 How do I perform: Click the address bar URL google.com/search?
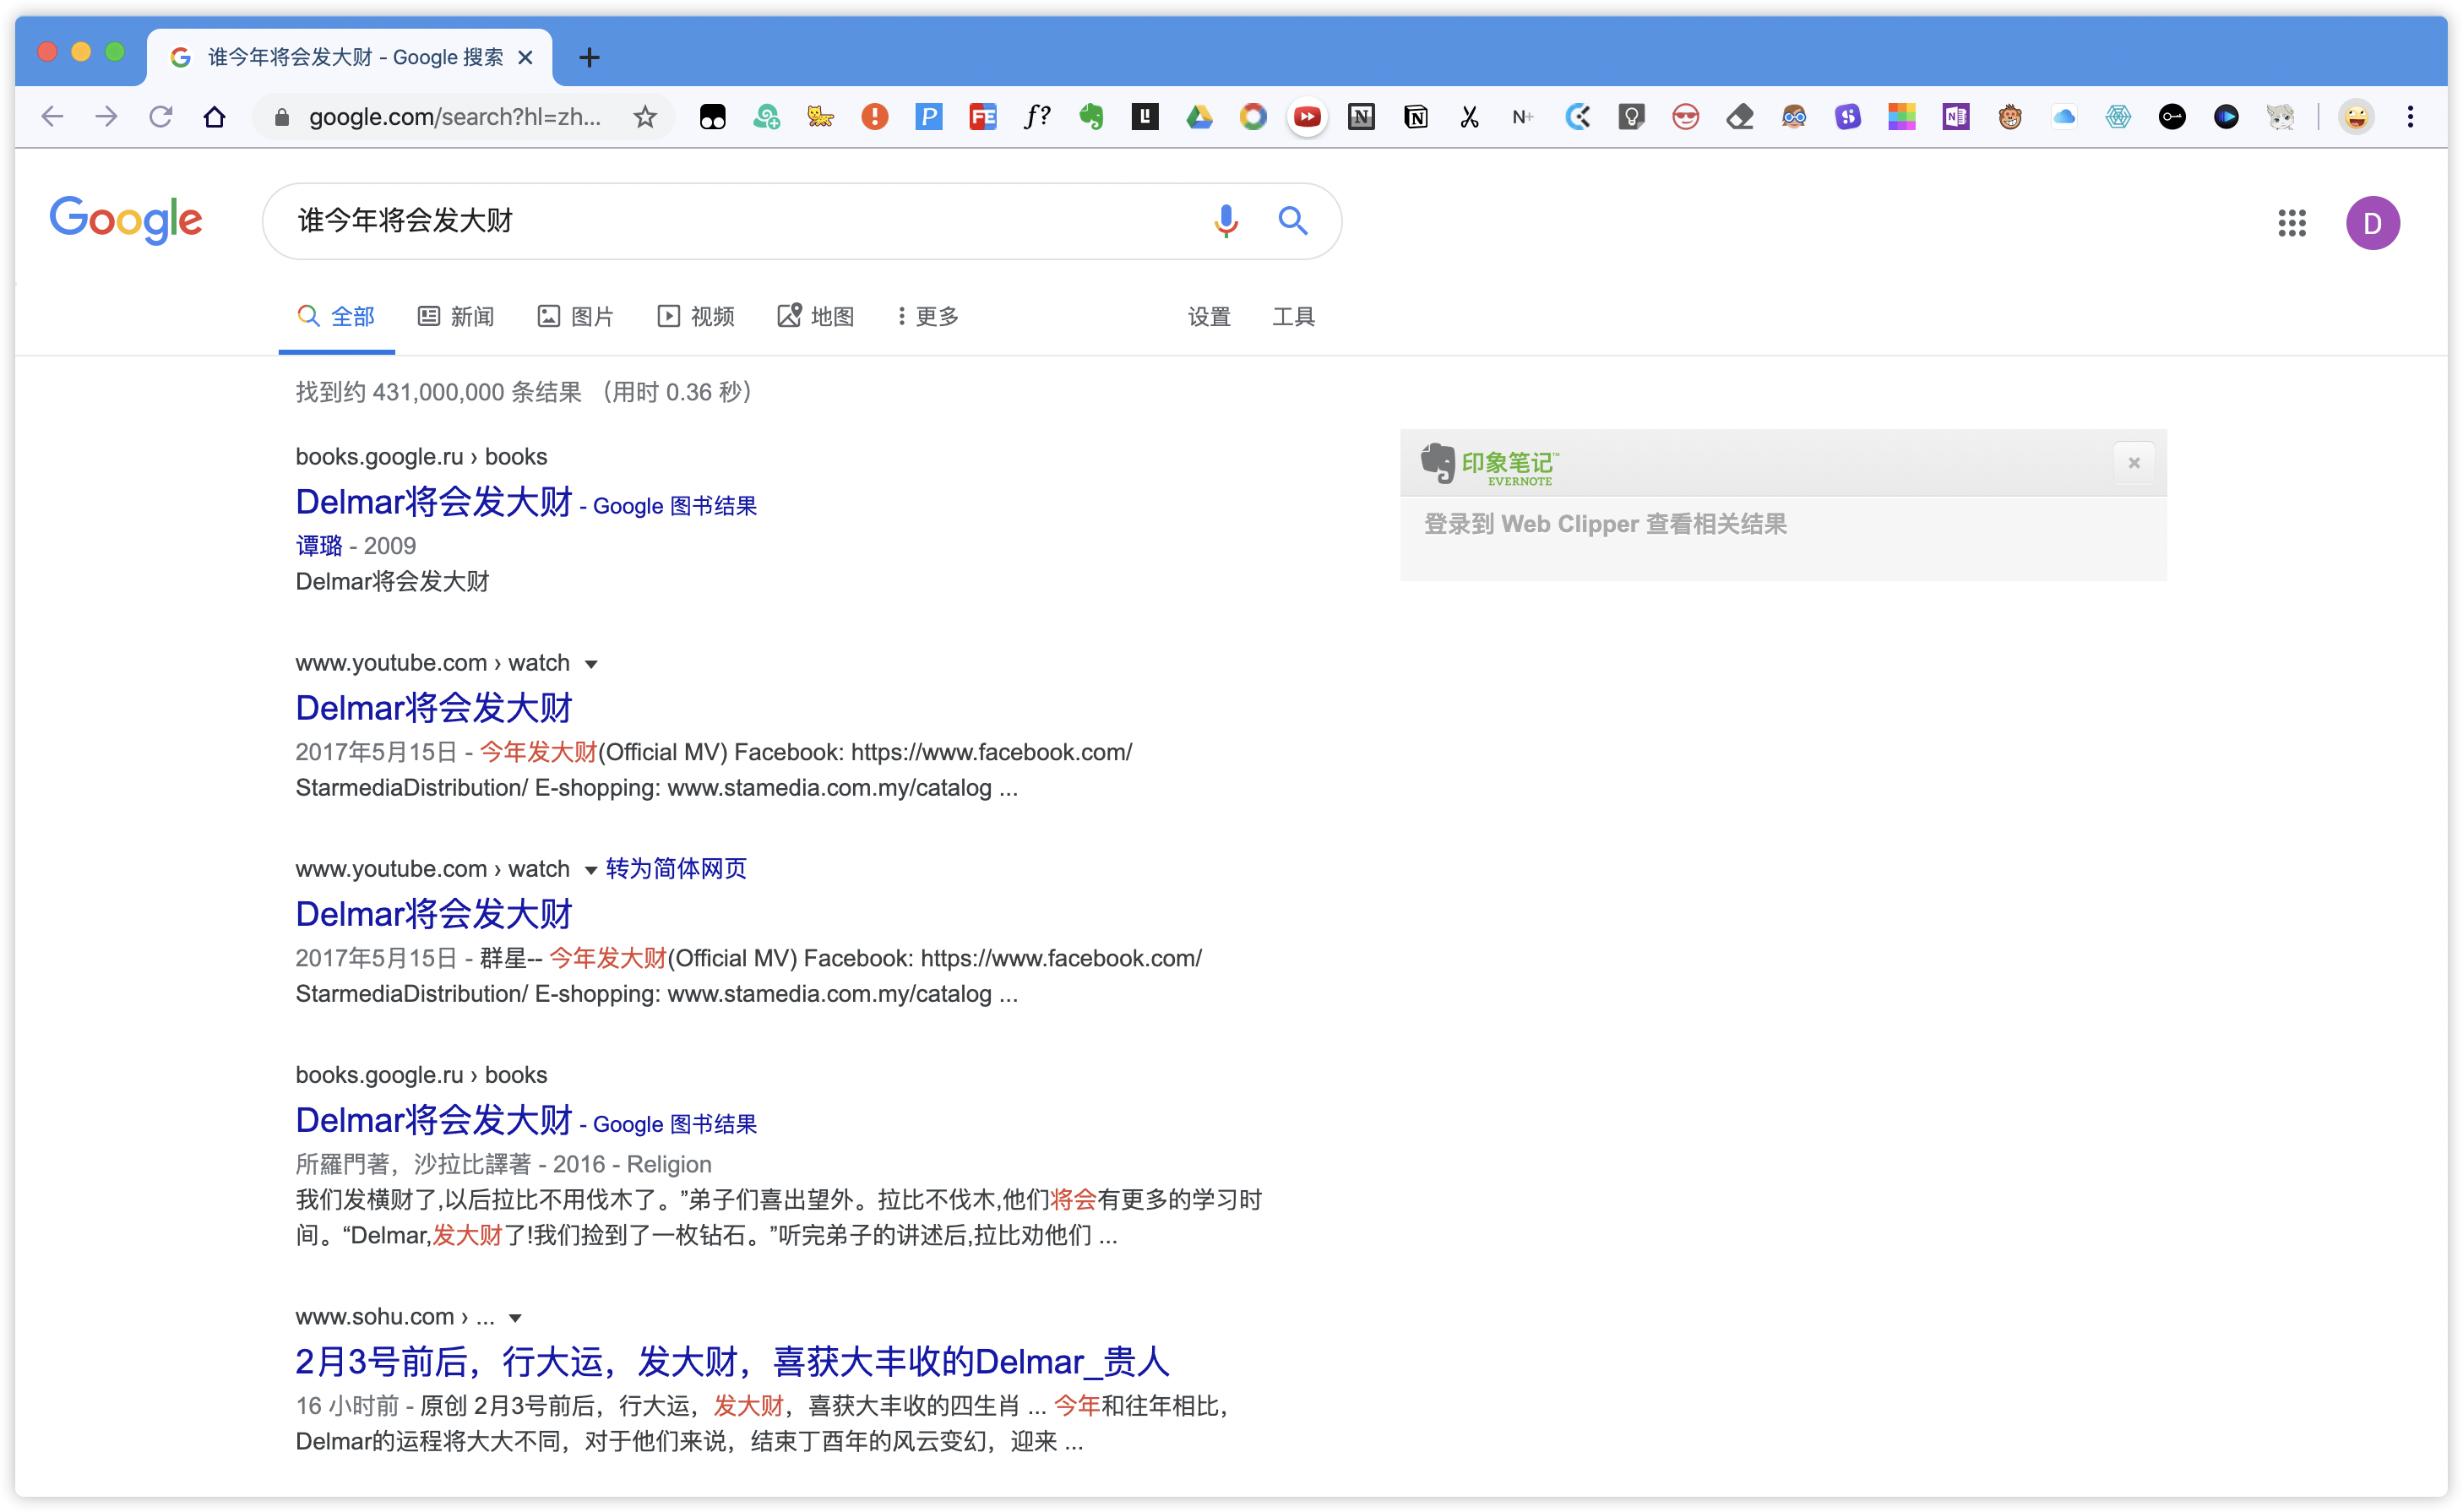coord(455,117)
